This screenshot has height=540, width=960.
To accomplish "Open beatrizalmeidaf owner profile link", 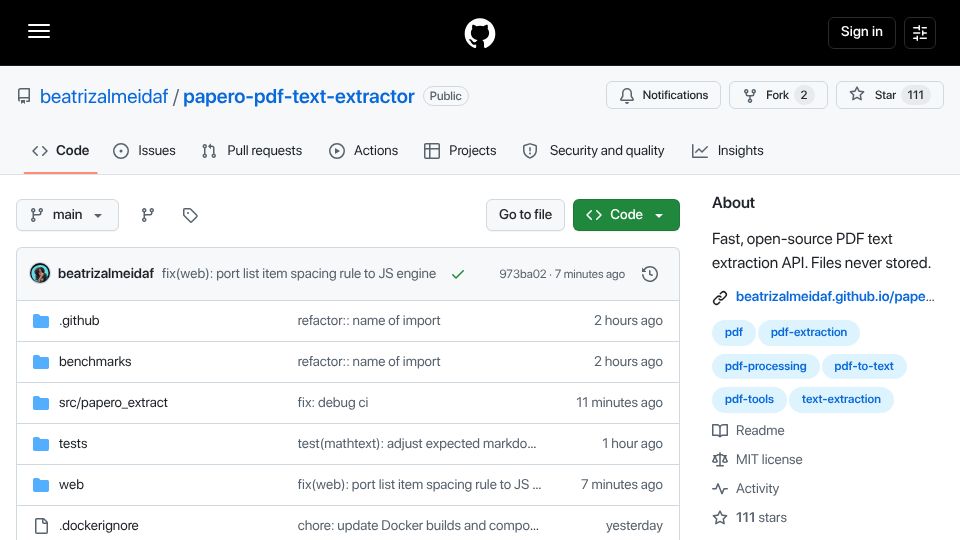I will (x=103, y=96).
